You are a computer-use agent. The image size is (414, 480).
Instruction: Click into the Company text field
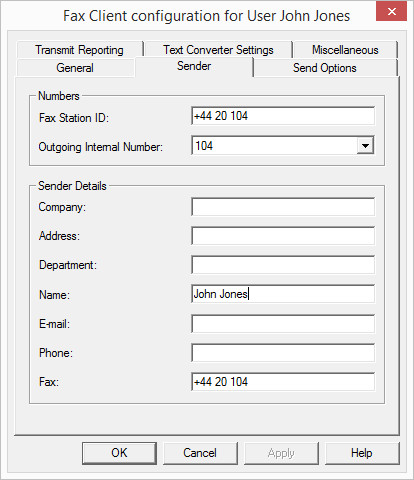[x=283, y=207]
